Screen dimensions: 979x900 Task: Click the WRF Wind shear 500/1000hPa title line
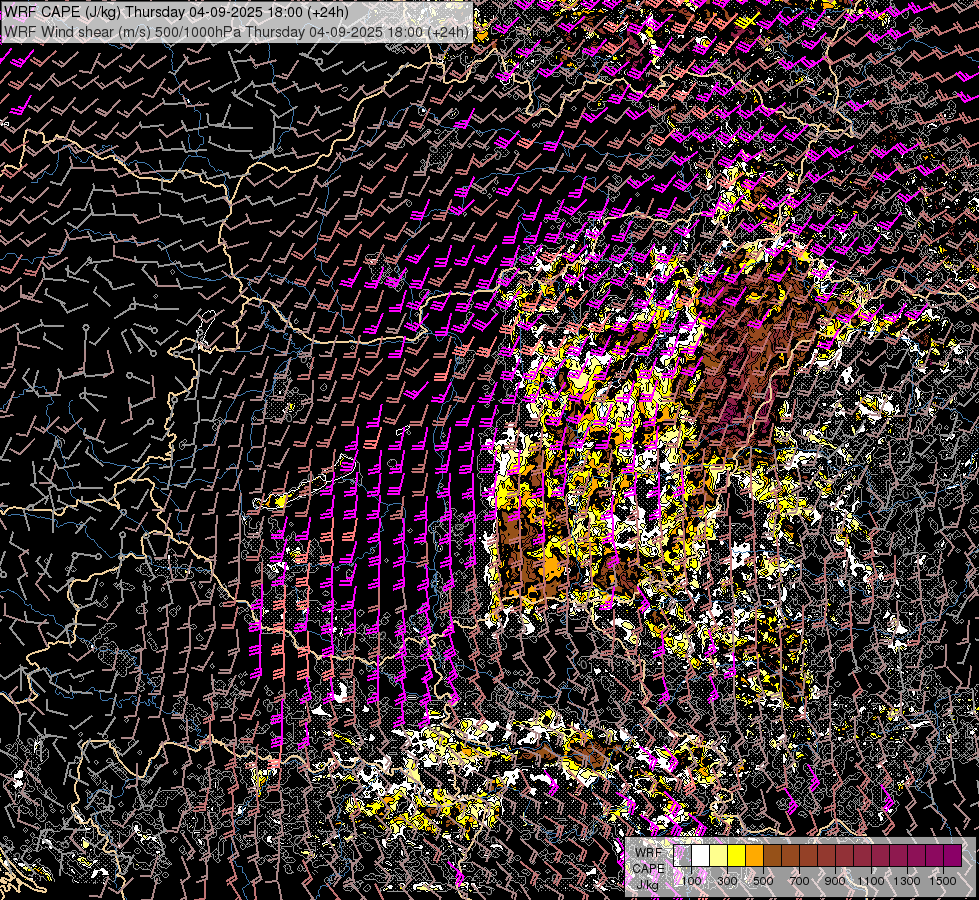click(236, 32)
